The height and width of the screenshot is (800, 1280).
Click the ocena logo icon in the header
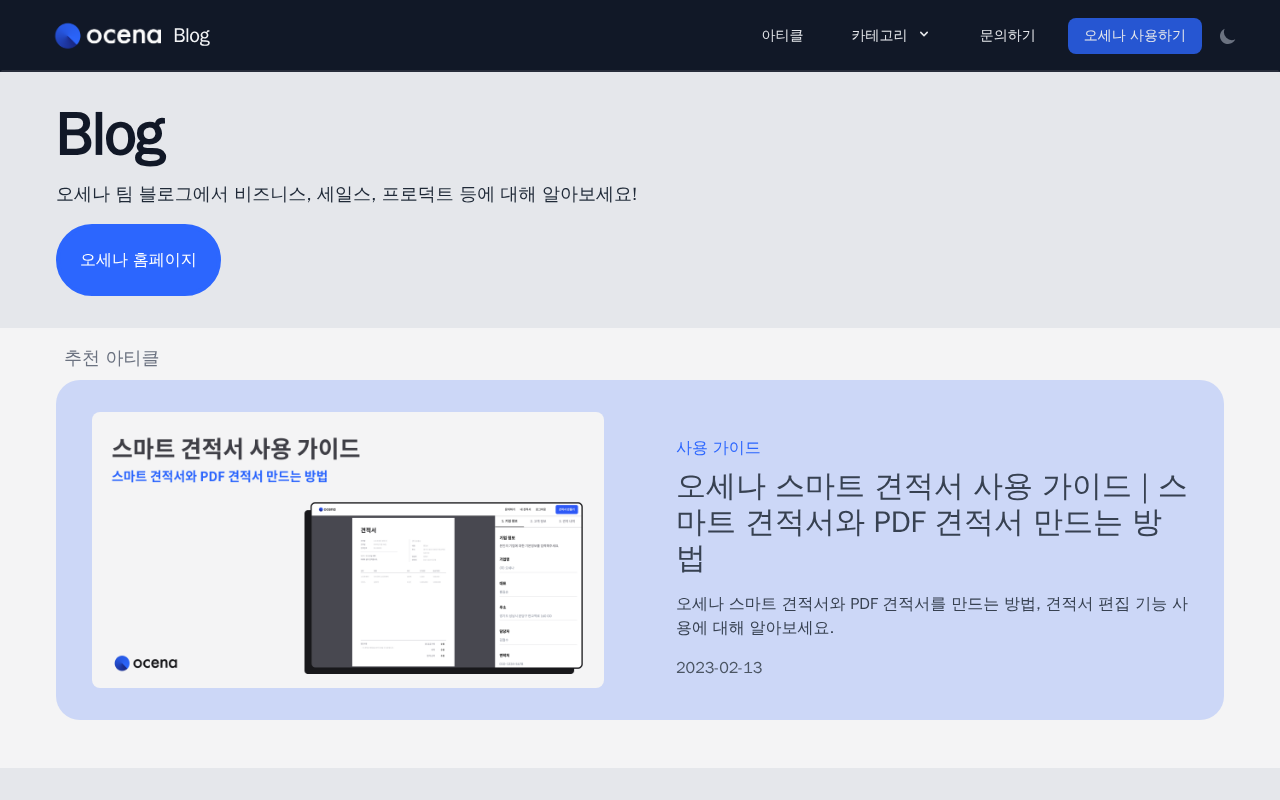click(x=68, y=36)
